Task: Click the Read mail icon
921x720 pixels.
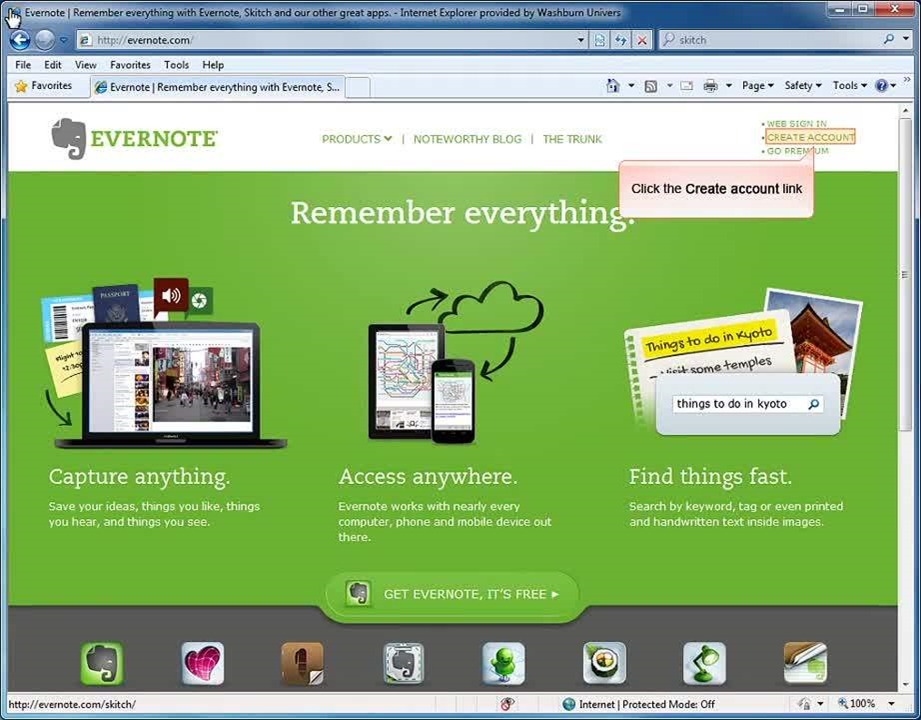Action: point(686,86)
